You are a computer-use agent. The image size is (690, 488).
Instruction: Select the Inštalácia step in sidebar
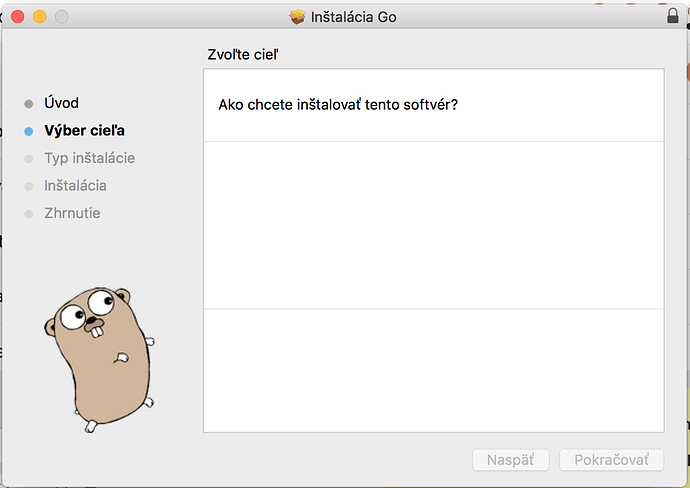[75, 186]
